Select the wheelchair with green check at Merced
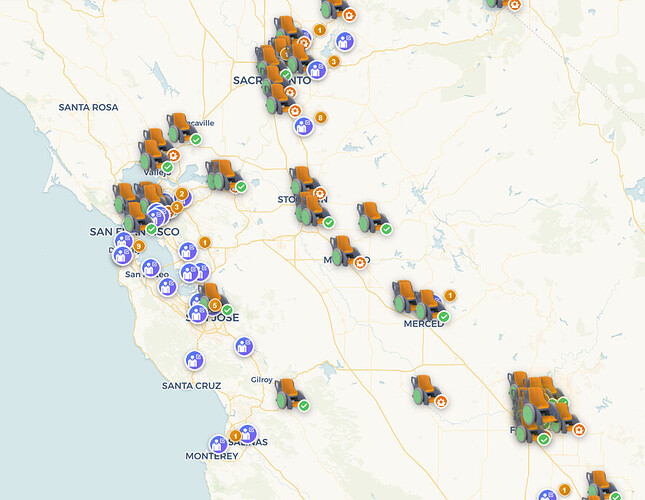 431,306
